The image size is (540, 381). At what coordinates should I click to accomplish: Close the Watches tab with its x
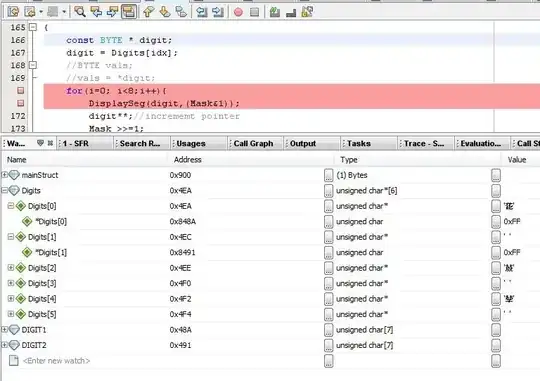tap(50, 143)
